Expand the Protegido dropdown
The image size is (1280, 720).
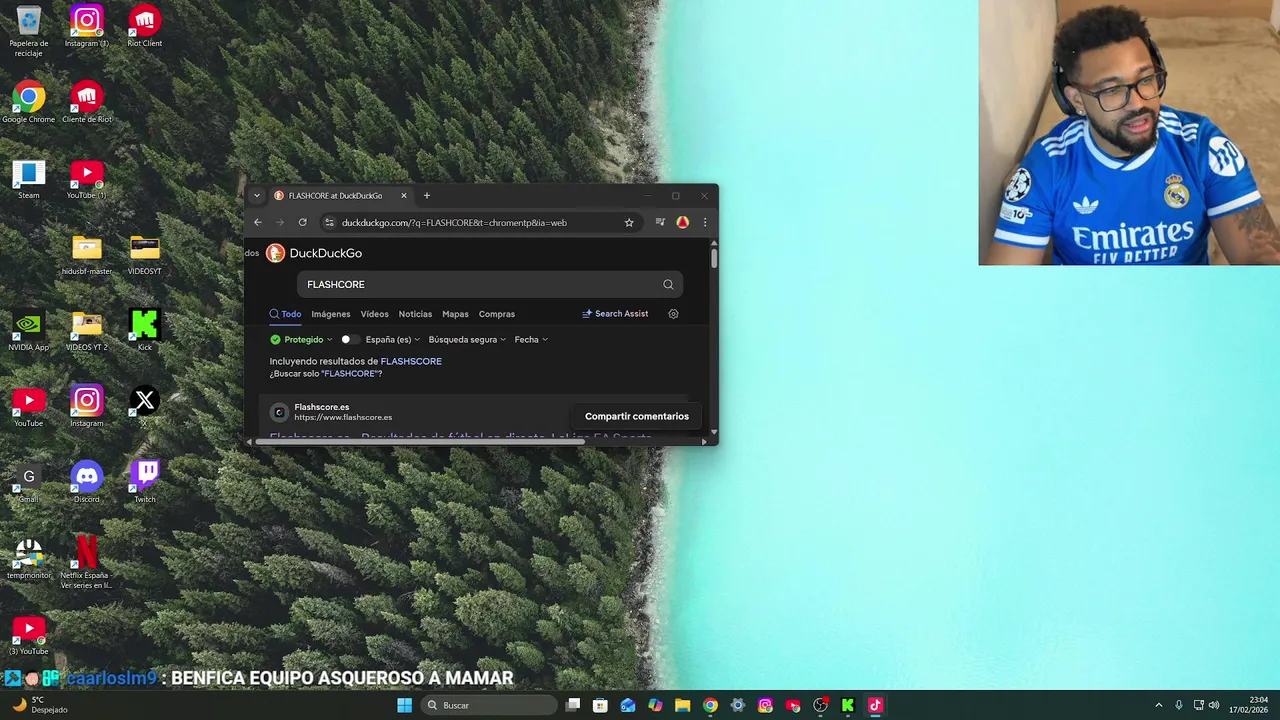[x=301, y=340]
